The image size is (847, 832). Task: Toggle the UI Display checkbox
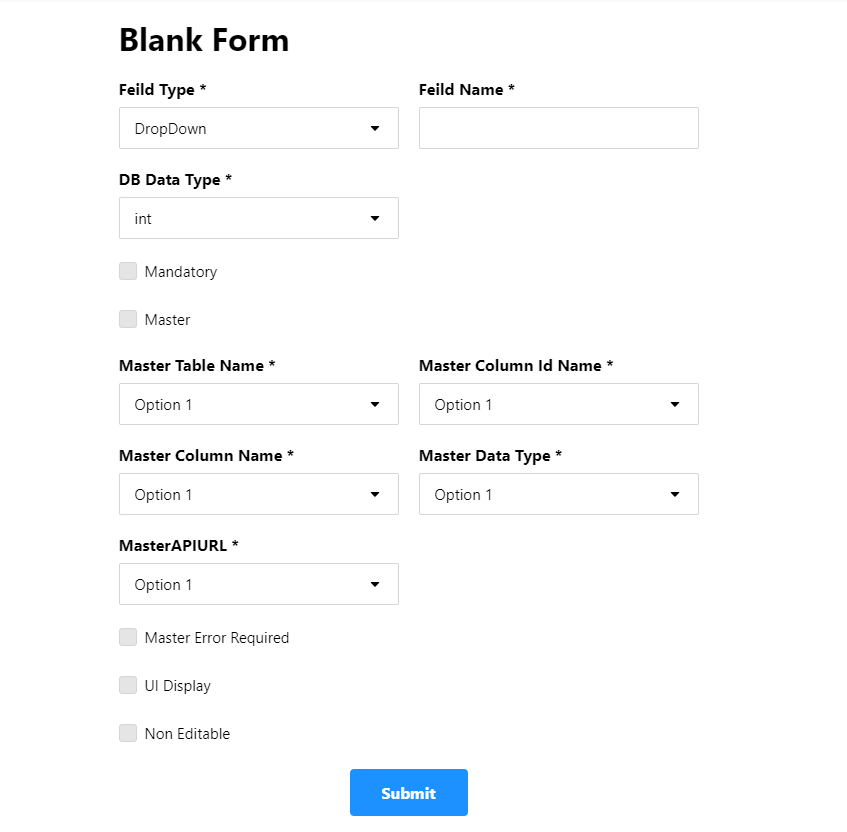pyautogui.click(x=128, y=685)
